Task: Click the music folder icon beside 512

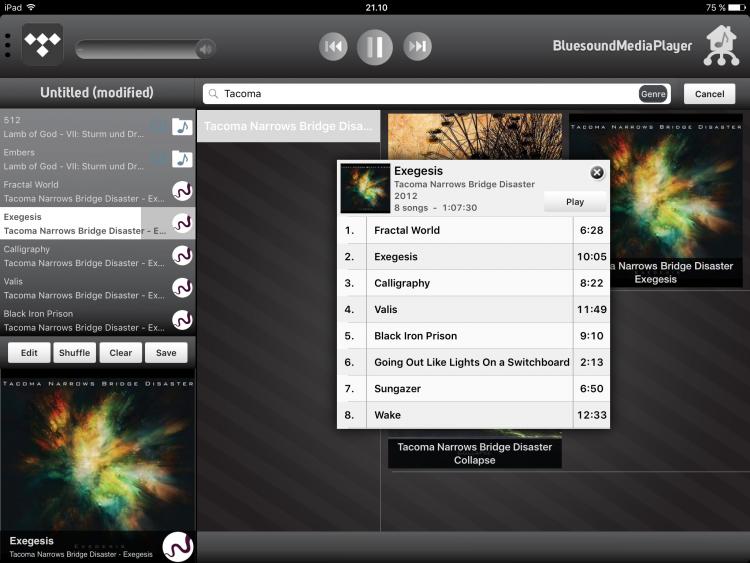Action: (182, 127)
